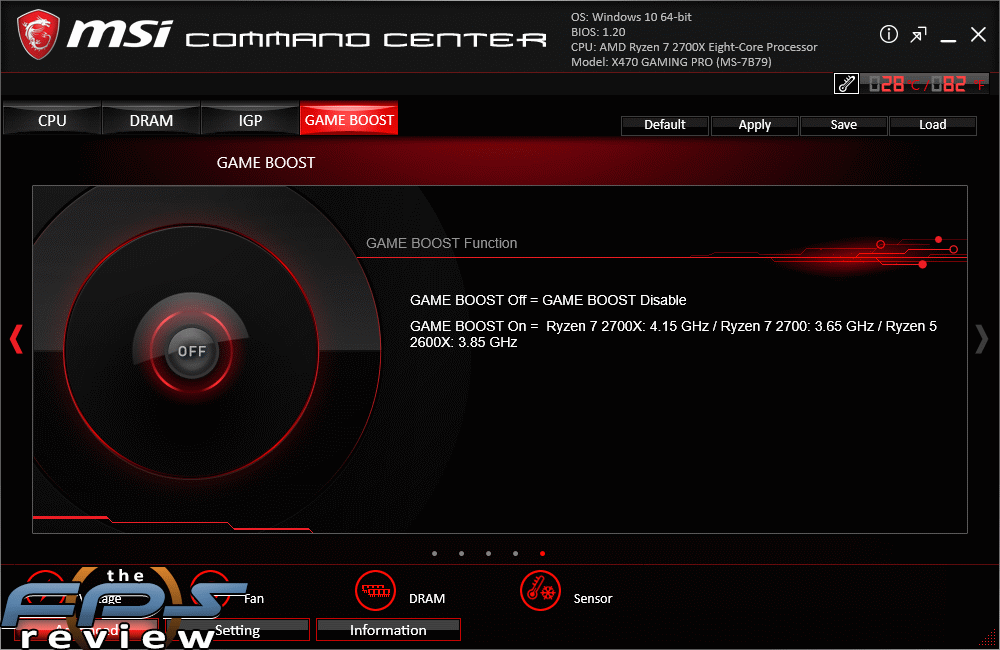
Task: Click the Default button
Action: [x=664, y=125]
